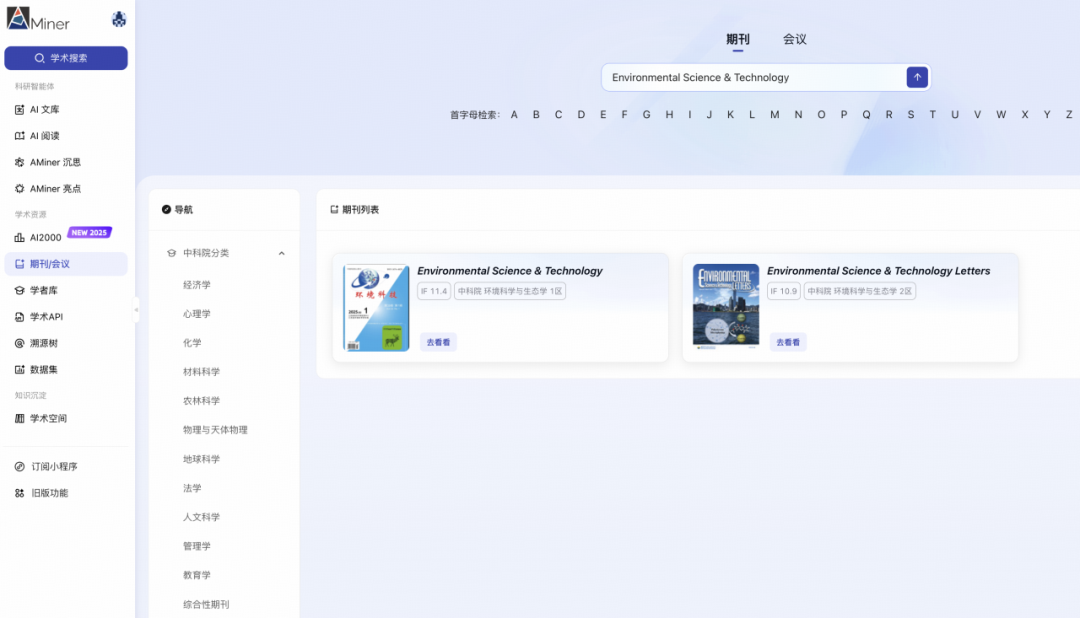Image resolution: width=1080 pixels, height=618 pixels.
Task: Open the AI 文库 section
Action: pyautogui.click(x=56, y=109)
